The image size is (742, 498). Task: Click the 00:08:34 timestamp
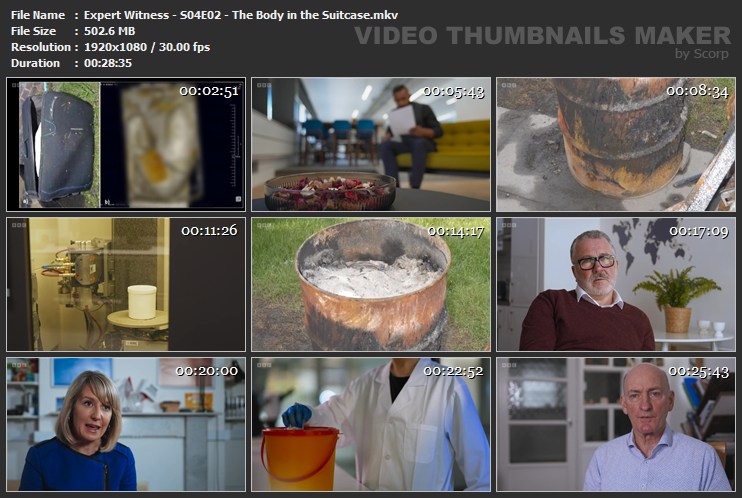[x=698, y=91]
